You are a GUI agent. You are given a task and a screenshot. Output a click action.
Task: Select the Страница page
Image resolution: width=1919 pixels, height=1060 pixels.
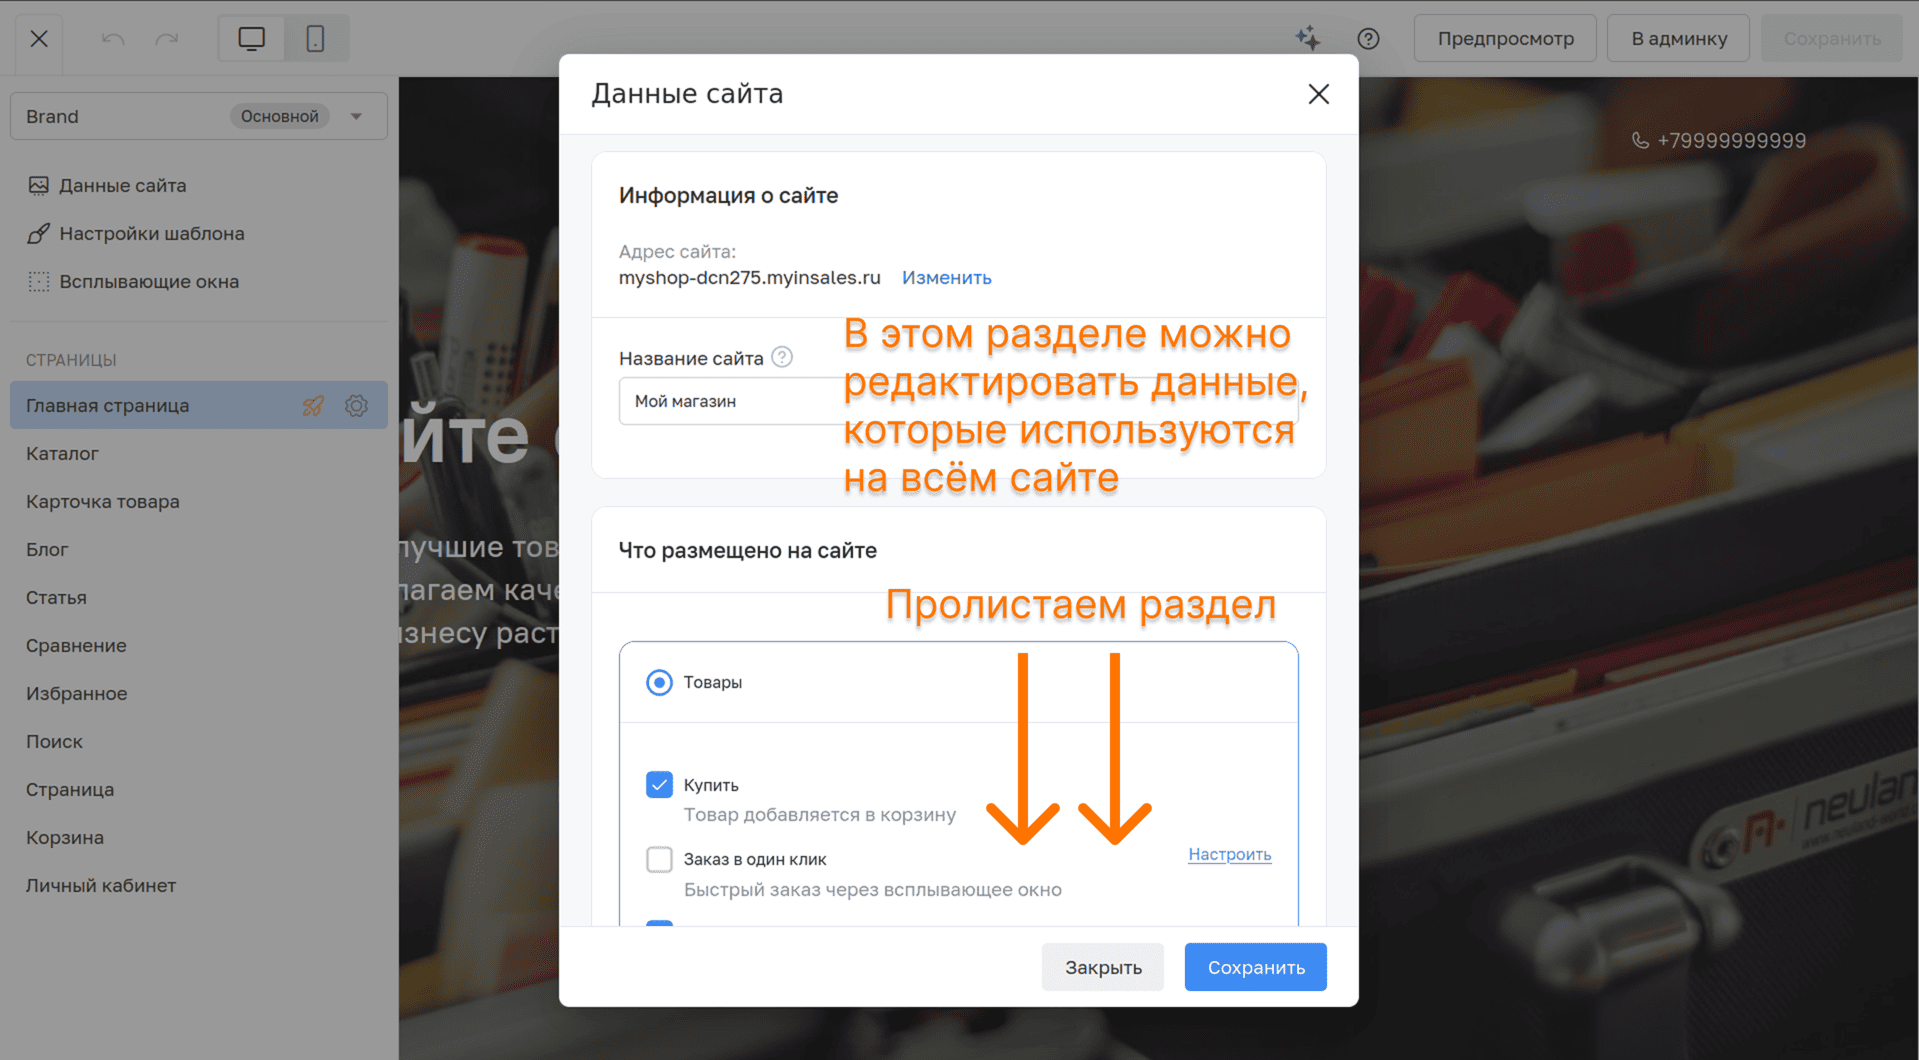pyautogui.click(x=199, y=789)
